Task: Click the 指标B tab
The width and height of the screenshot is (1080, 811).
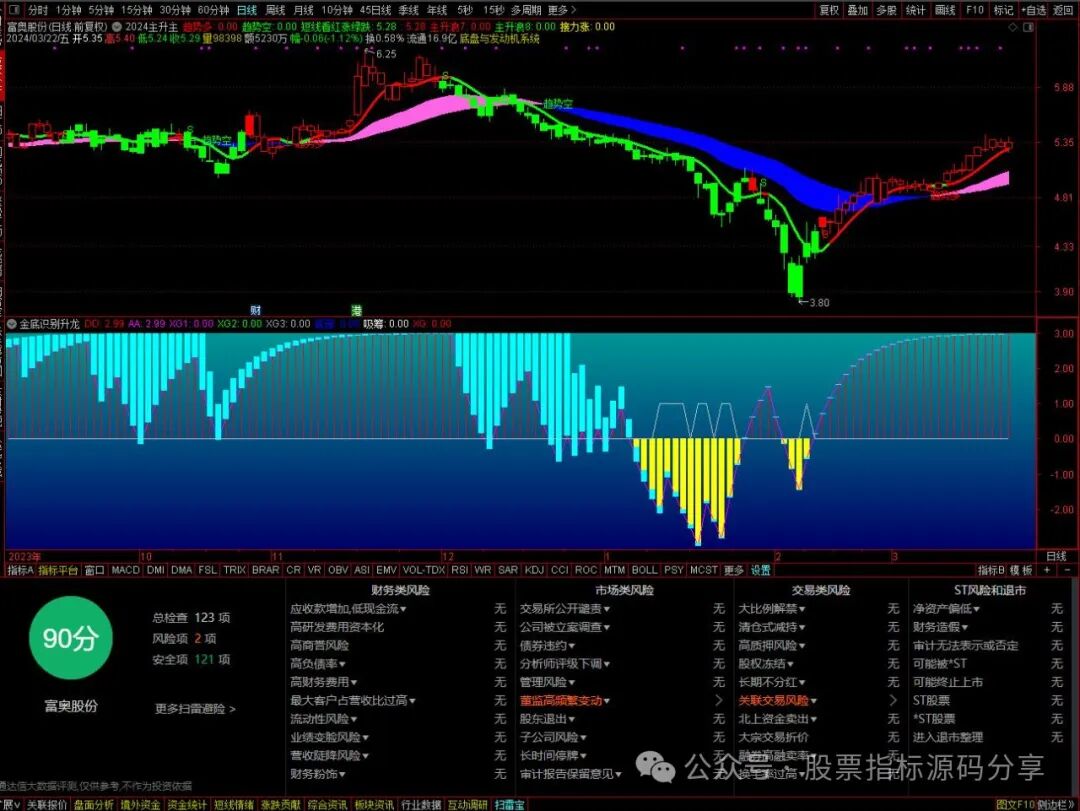Action: 991,570
